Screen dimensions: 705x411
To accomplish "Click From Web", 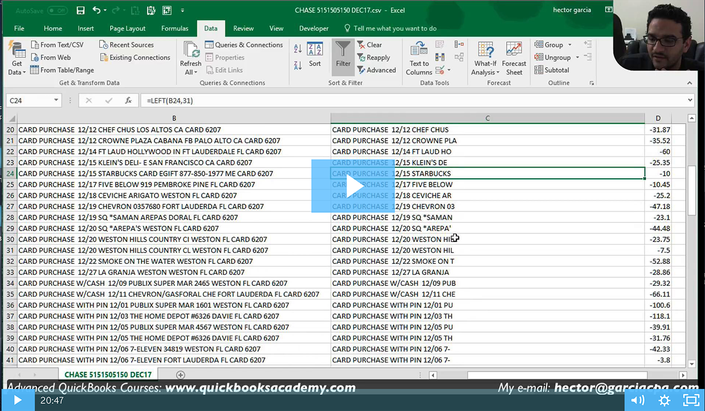I will tap(51, 57).
